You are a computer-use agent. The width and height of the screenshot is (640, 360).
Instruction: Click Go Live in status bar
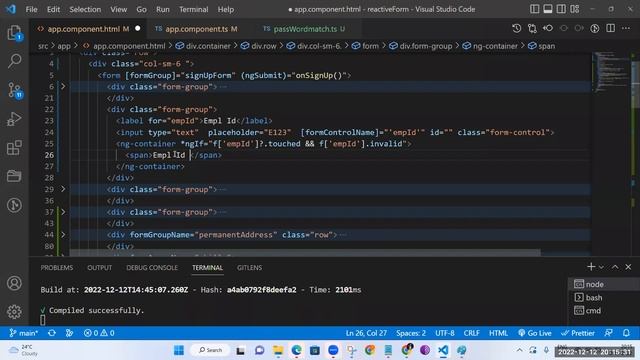pyautogui.click(x=535, y=333)
